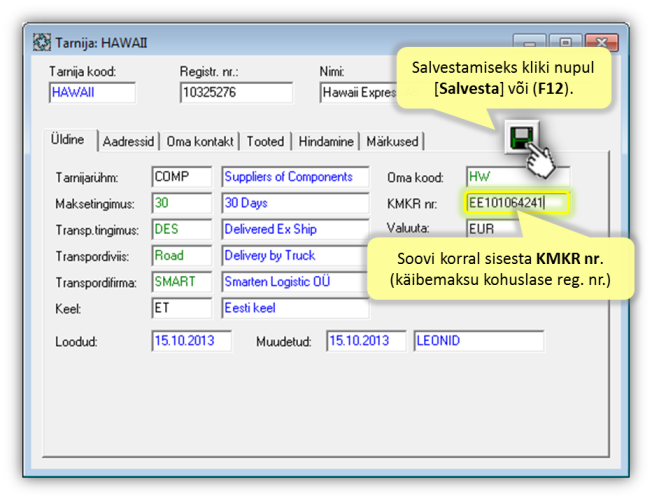Go to the Hindamine tab

point(326,142)
